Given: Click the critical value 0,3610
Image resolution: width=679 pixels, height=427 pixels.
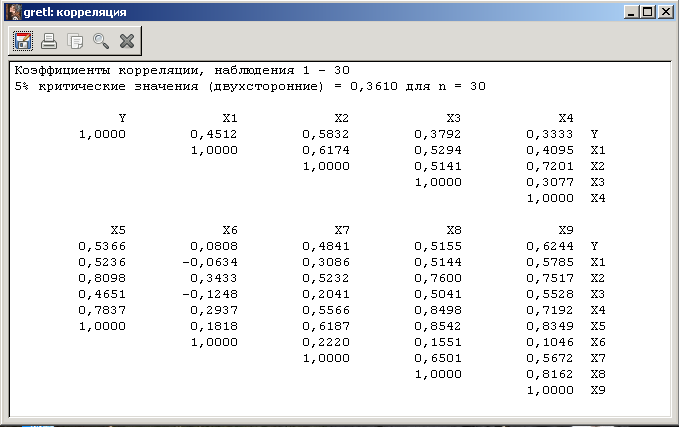Looking at the screenshot, I should [374, 86].
